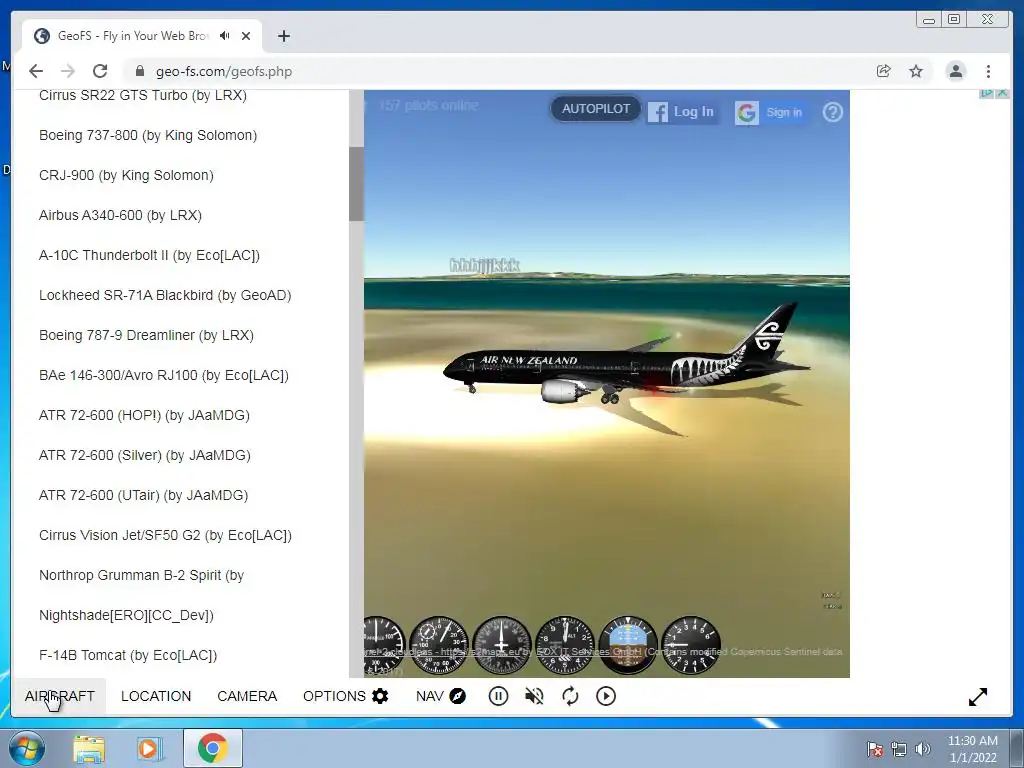This screenshot has width=1024, height=768.
Task: Click the address bar geo-fs.com URL
Action: 224,71
